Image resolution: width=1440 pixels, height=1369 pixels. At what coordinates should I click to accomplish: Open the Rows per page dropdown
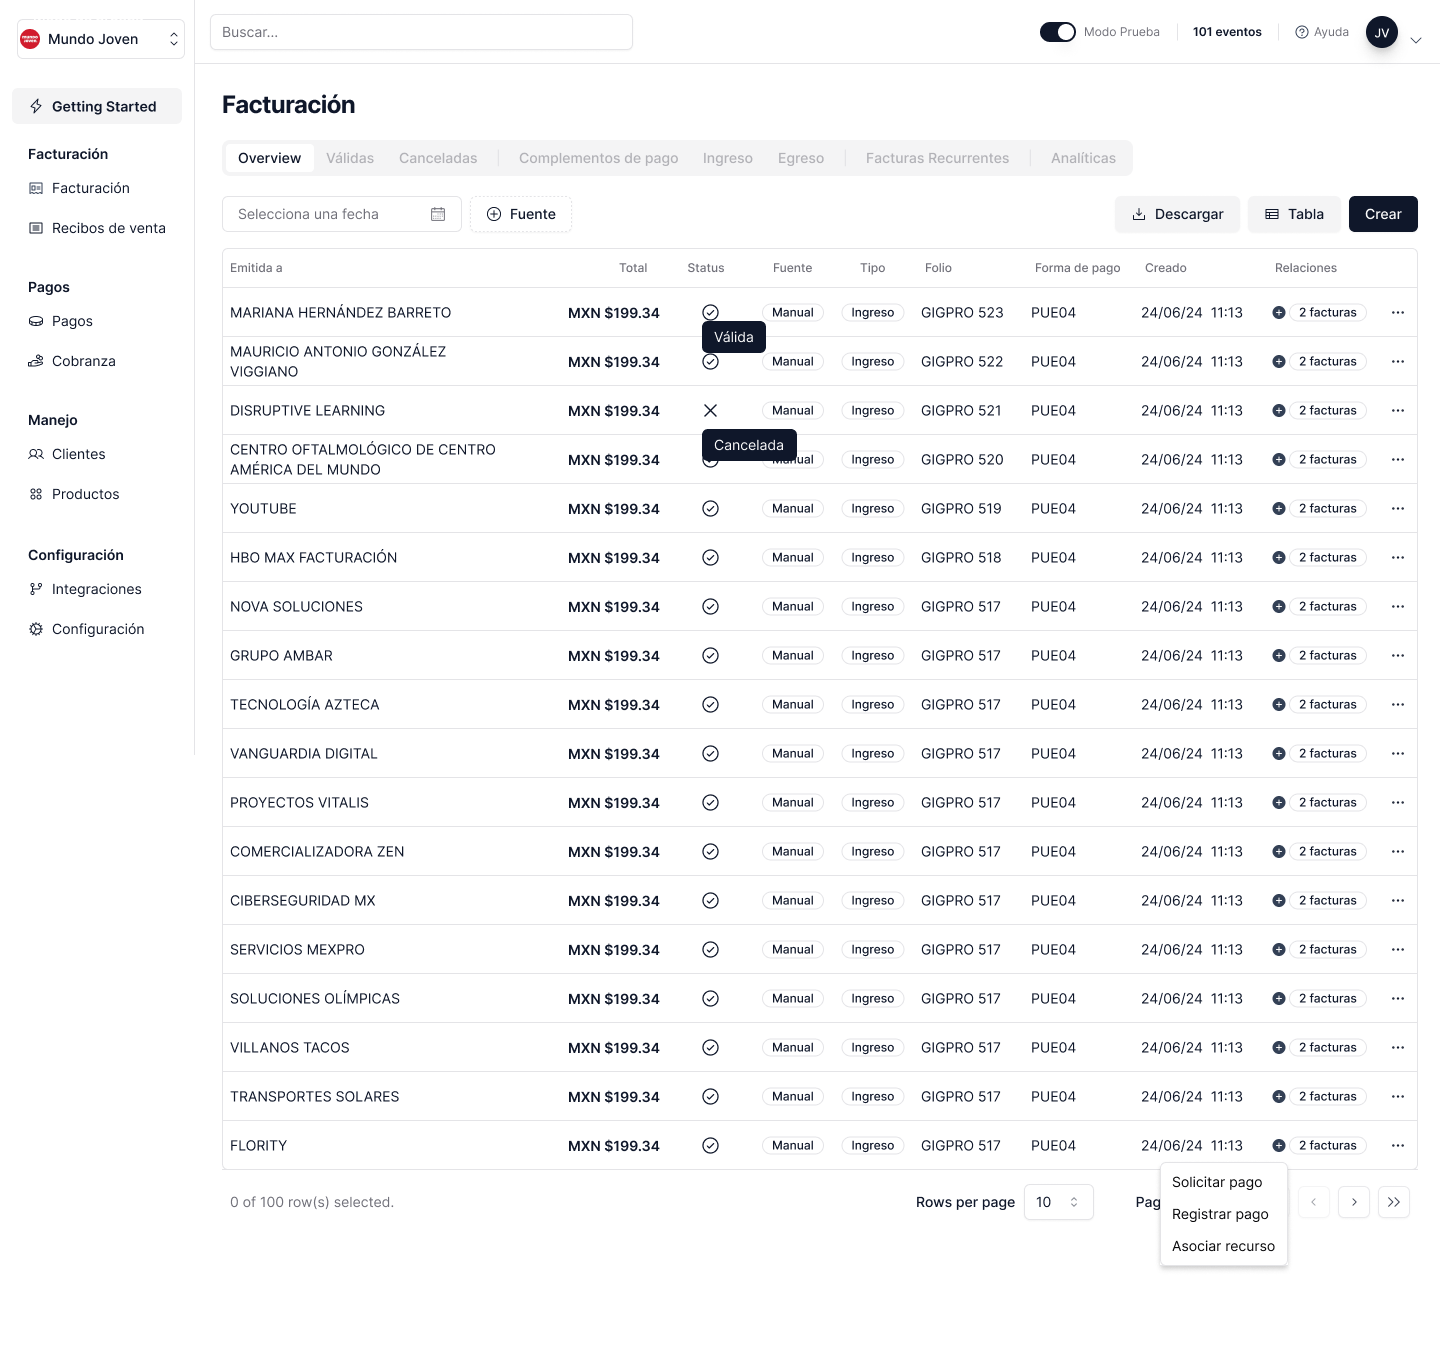tap(1058, 1202)
